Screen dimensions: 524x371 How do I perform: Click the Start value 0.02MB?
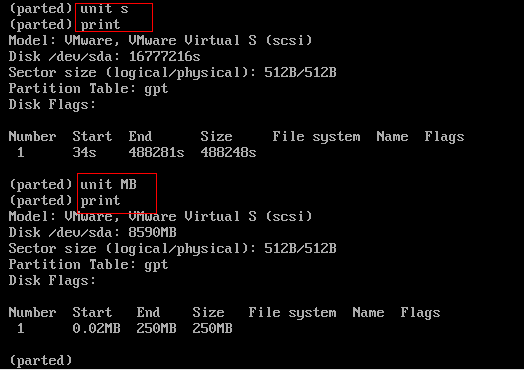tap(96, 329)
